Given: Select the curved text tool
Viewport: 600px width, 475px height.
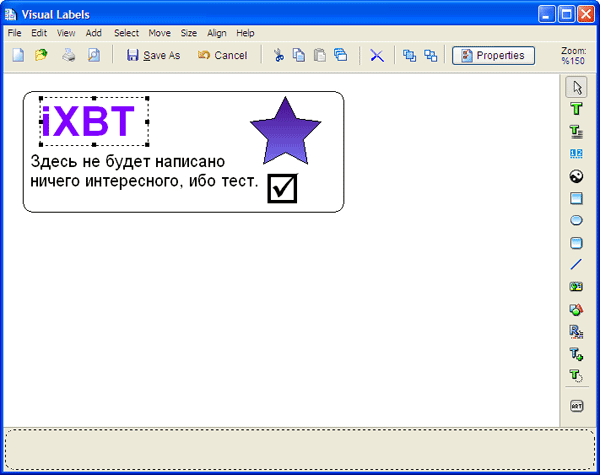Looking at the screenshot, I should (x=576, y=375).
